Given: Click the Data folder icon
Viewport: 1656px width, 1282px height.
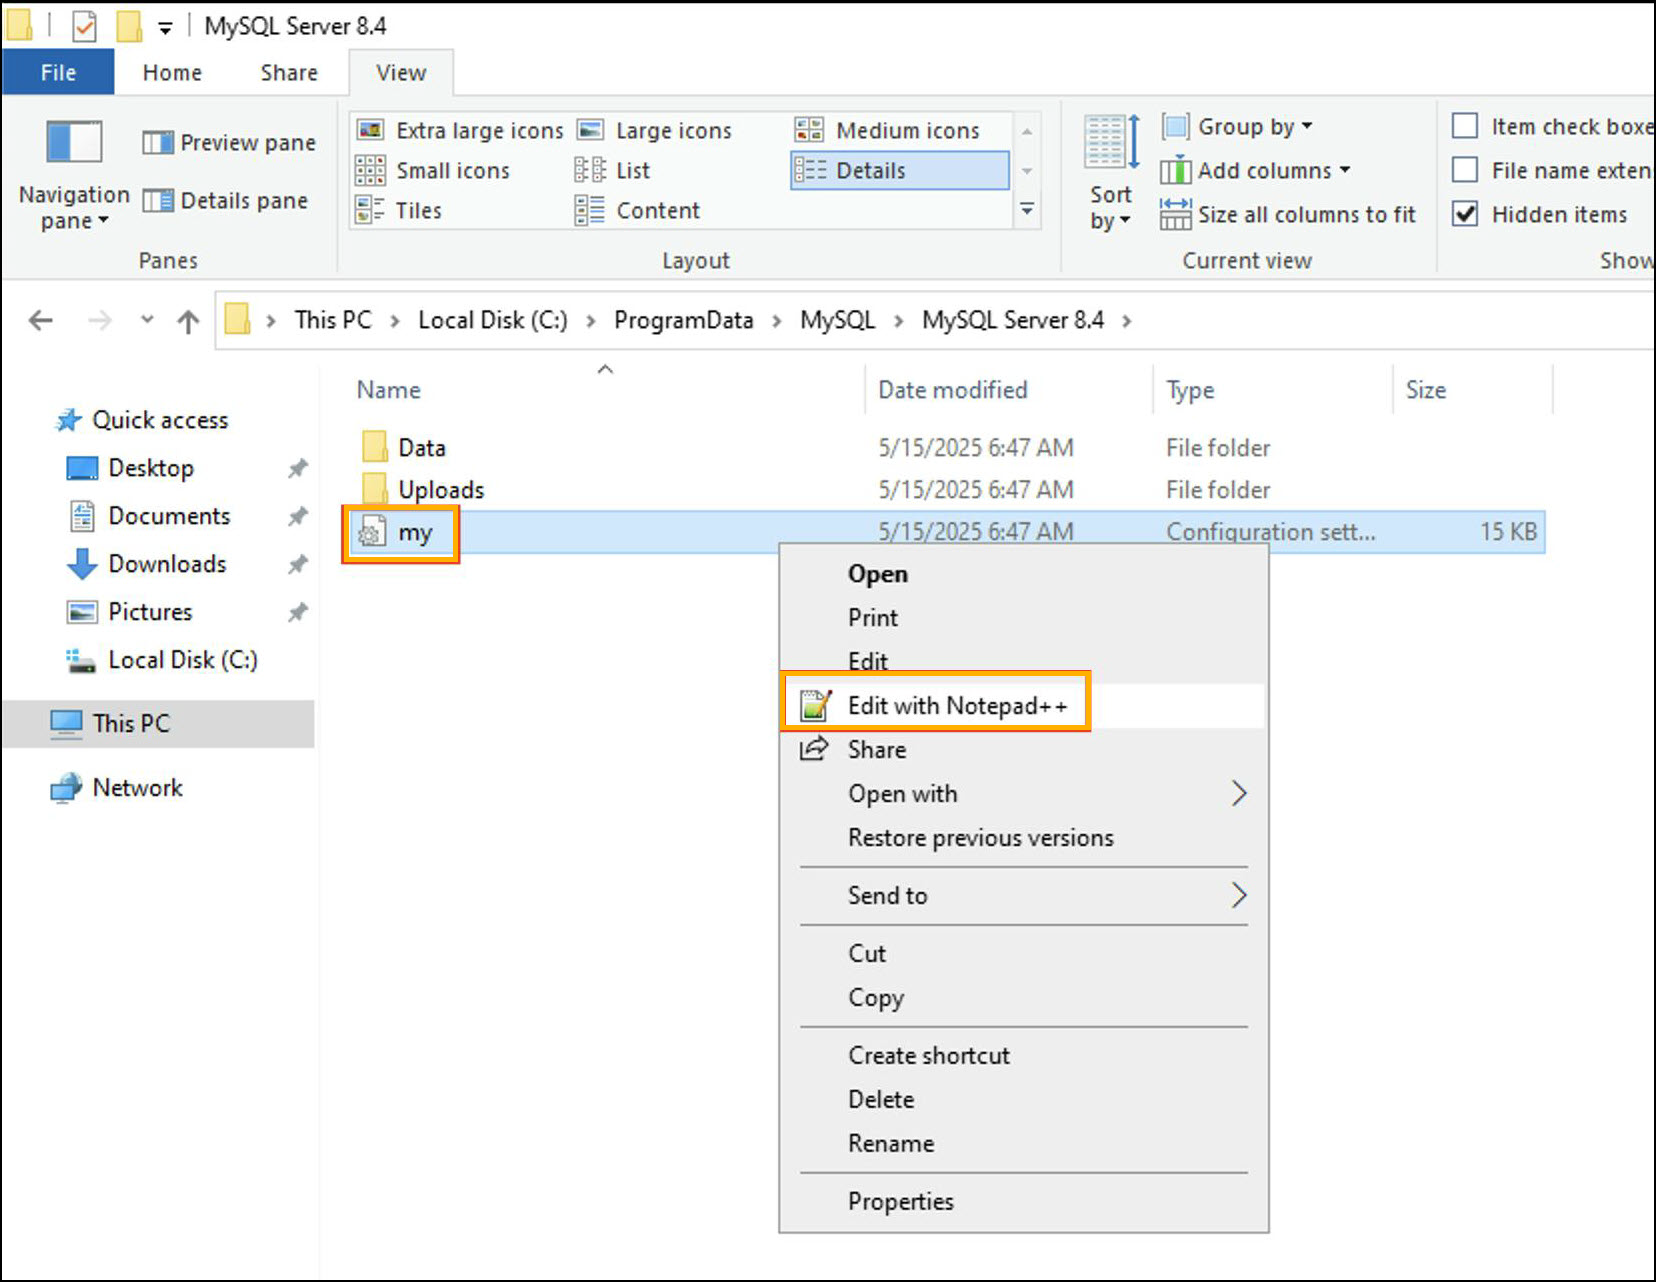Looking at the screenshot, I should click(374, 446).
